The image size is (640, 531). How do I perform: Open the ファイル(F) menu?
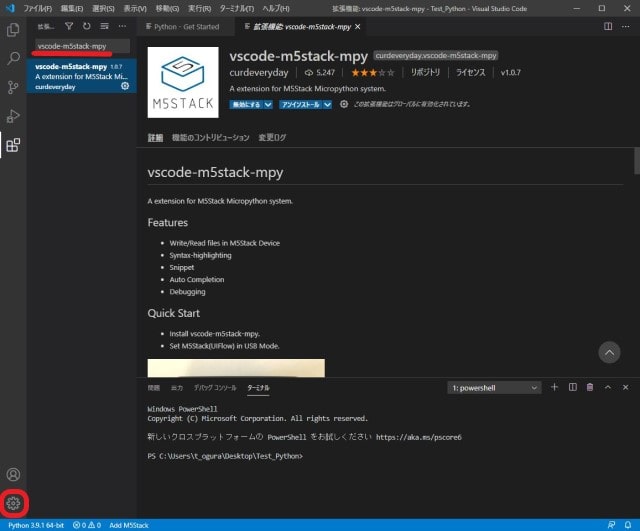coord(38,8)
